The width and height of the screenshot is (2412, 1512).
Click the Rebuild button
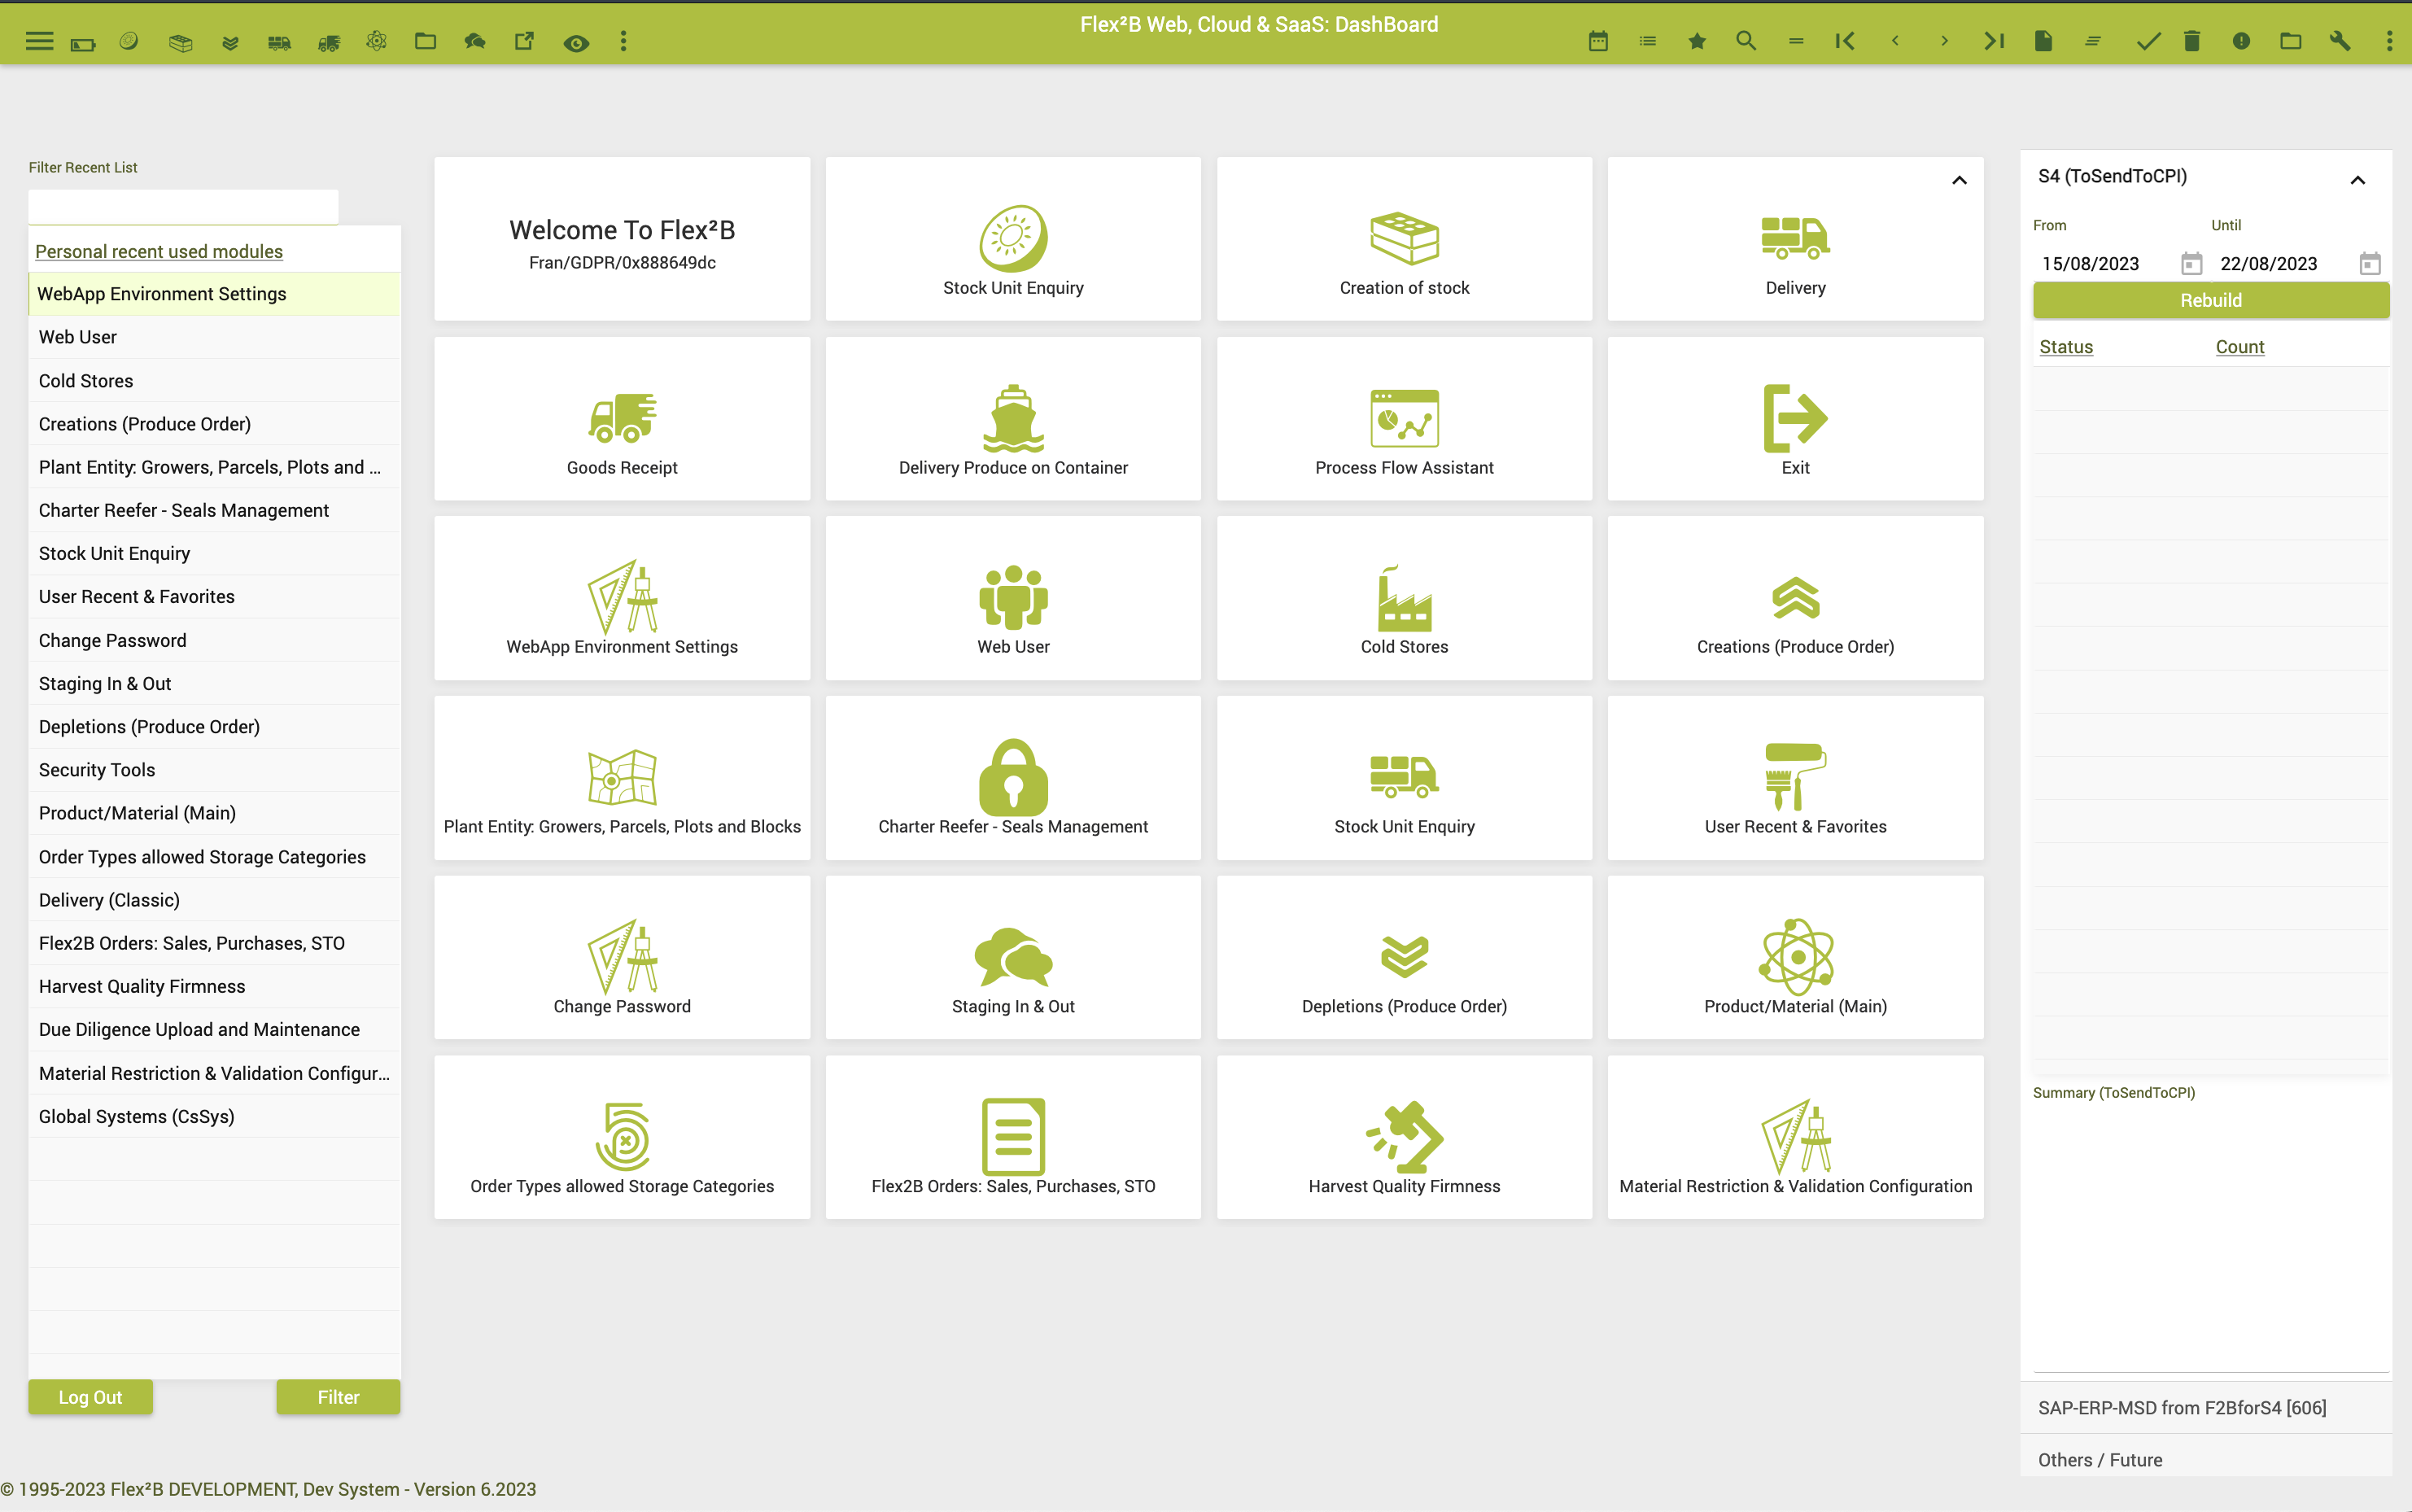[x=2210, y=300]
